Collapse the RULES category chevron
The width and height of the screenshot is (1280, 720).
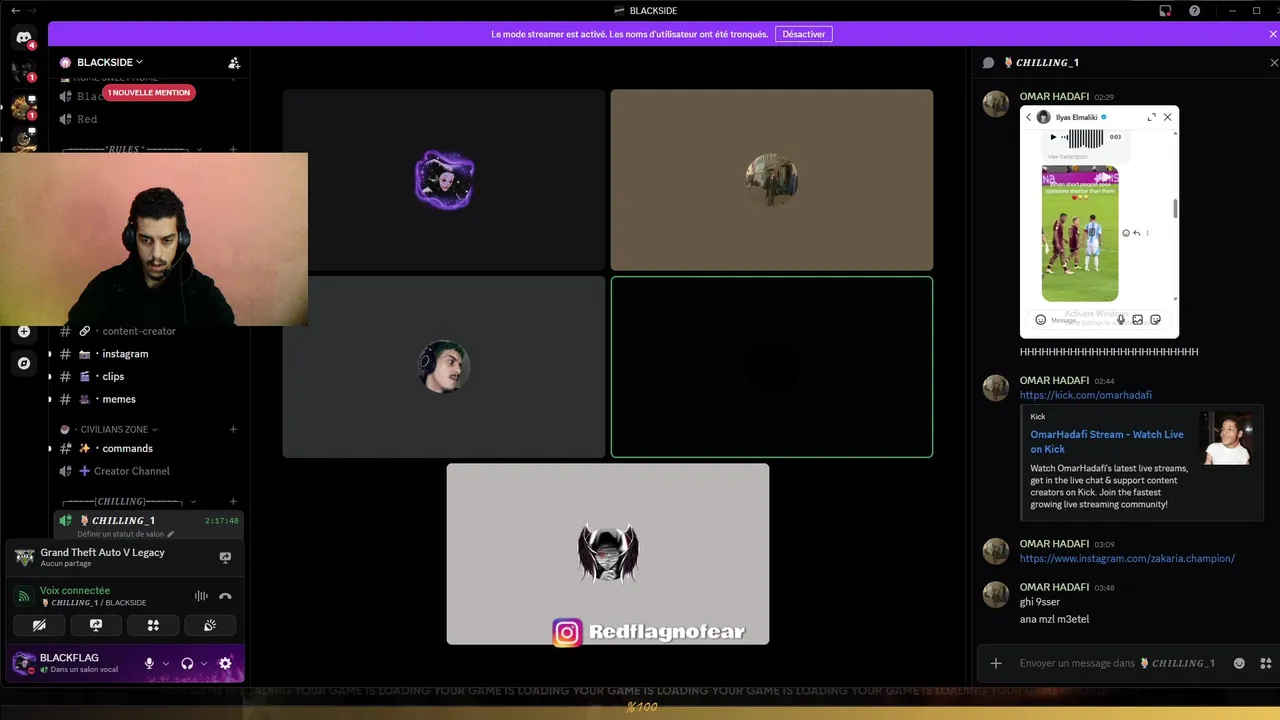pos(199,150)
